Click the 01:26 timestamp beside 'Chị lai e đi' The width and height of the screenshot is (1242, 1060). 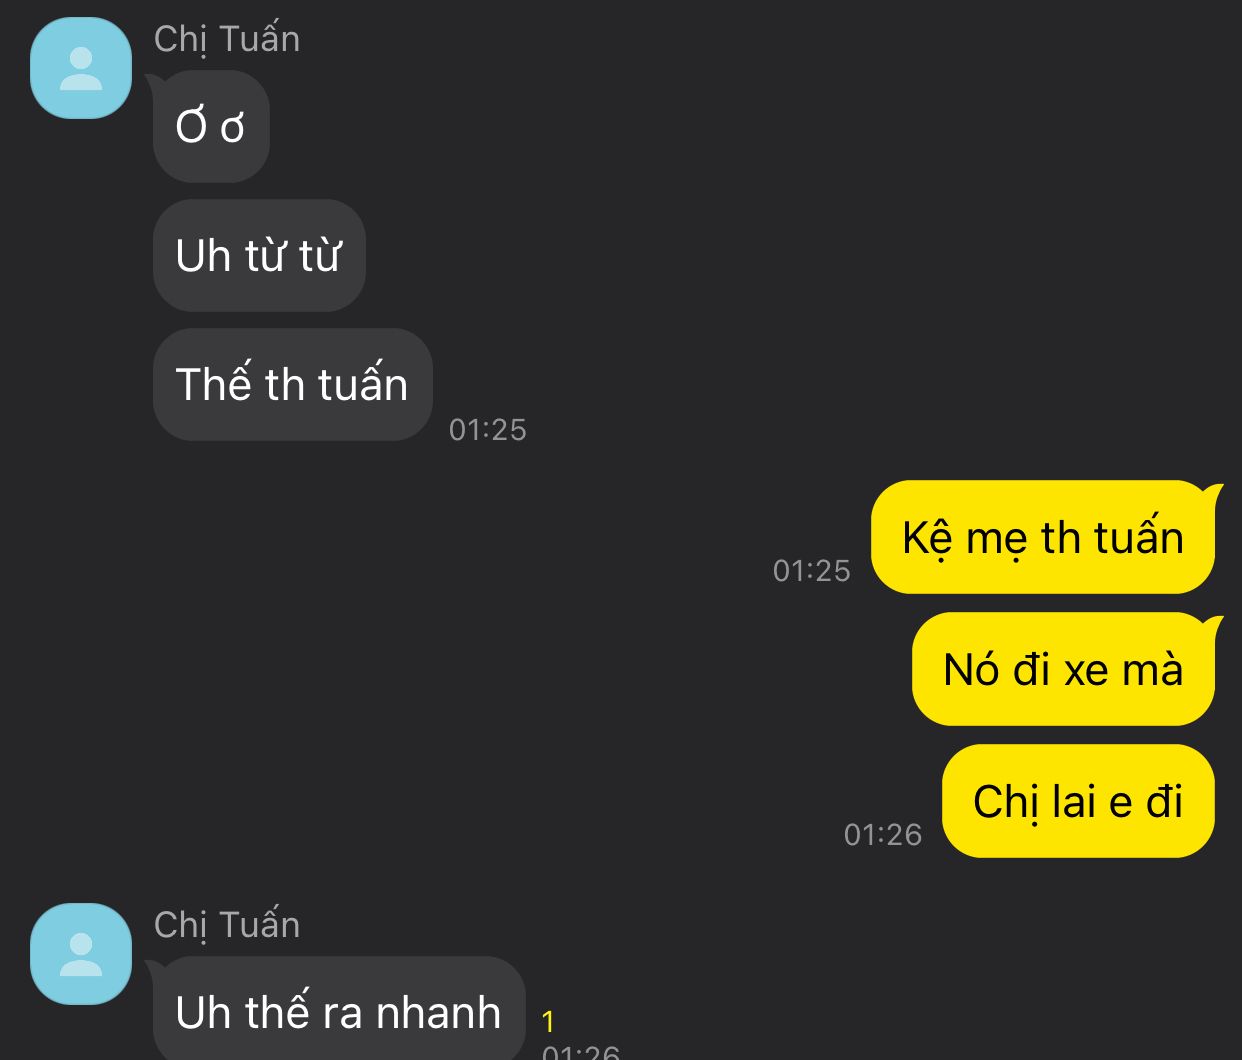(x=883, y=834)
